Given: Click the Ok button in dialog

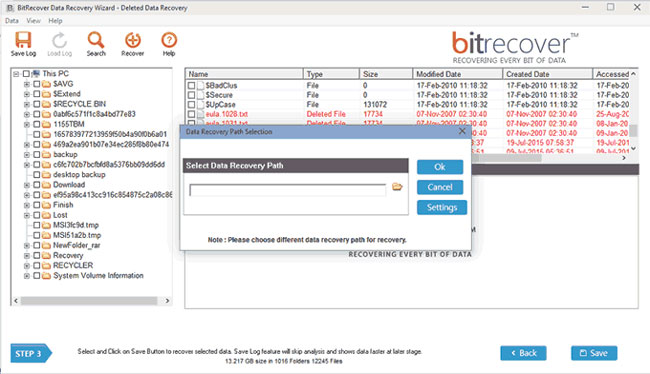Looking at the screenshot, I should (x=440, y=167).
